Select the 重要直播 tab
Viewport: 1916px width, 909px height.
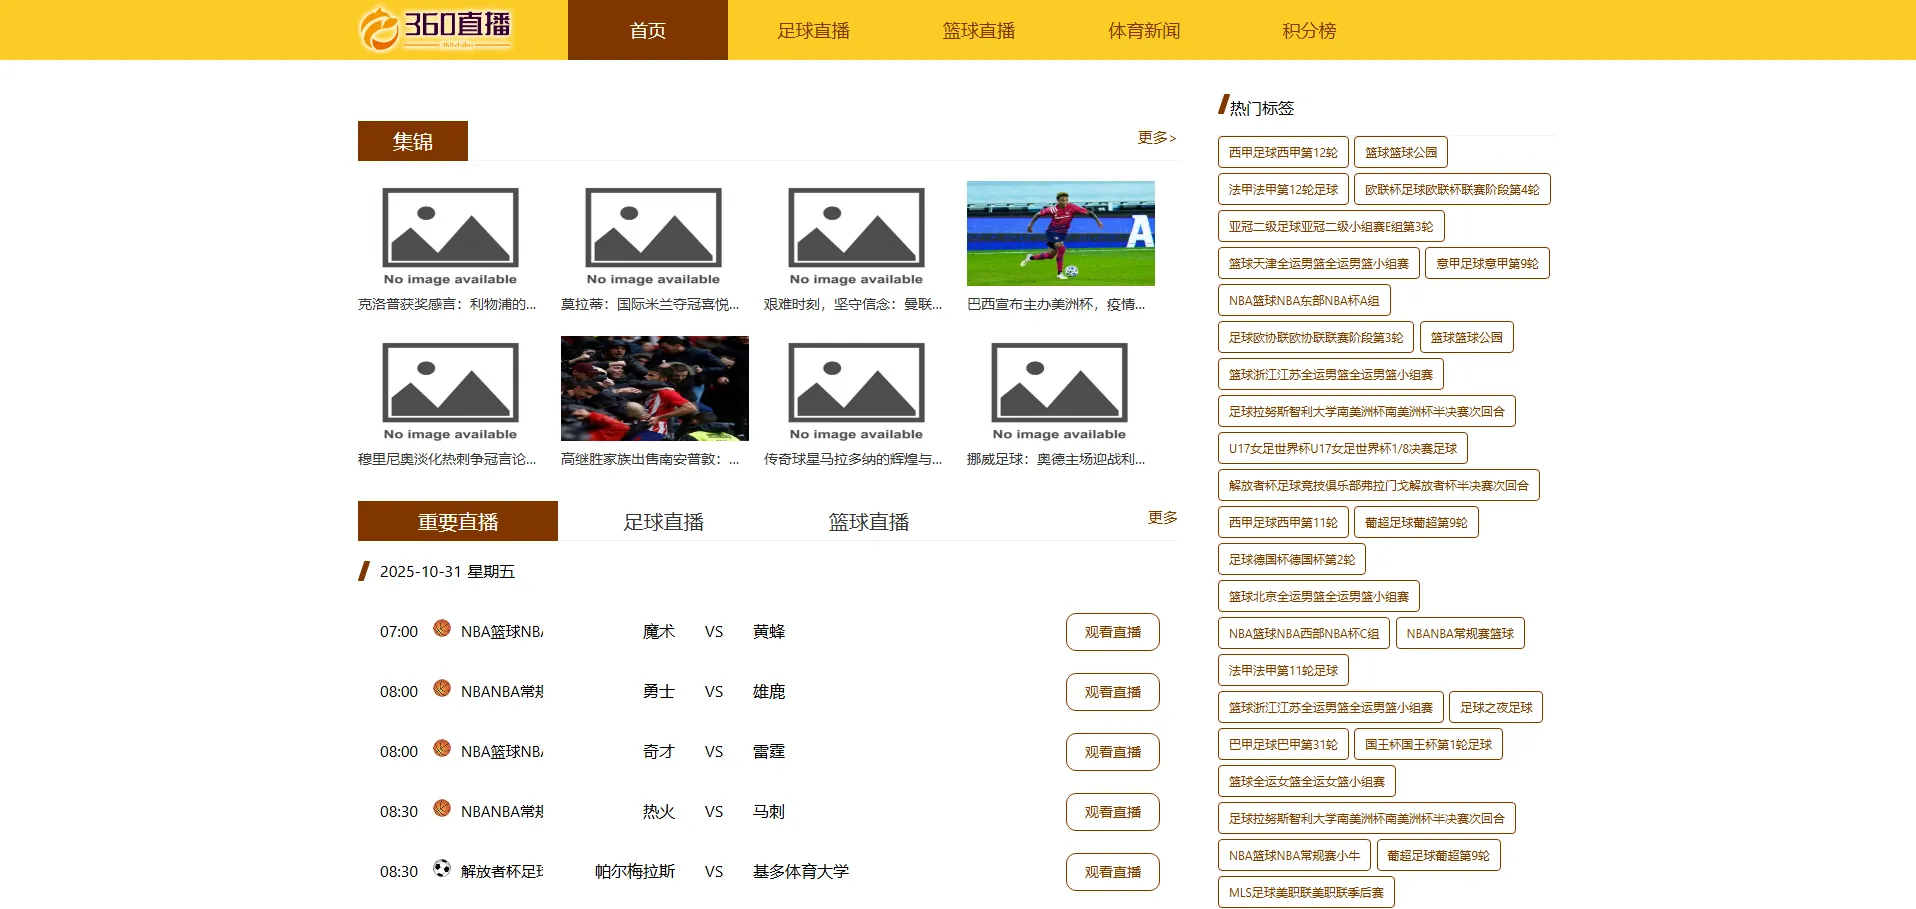pyautogui.click(x=458, y=522)
